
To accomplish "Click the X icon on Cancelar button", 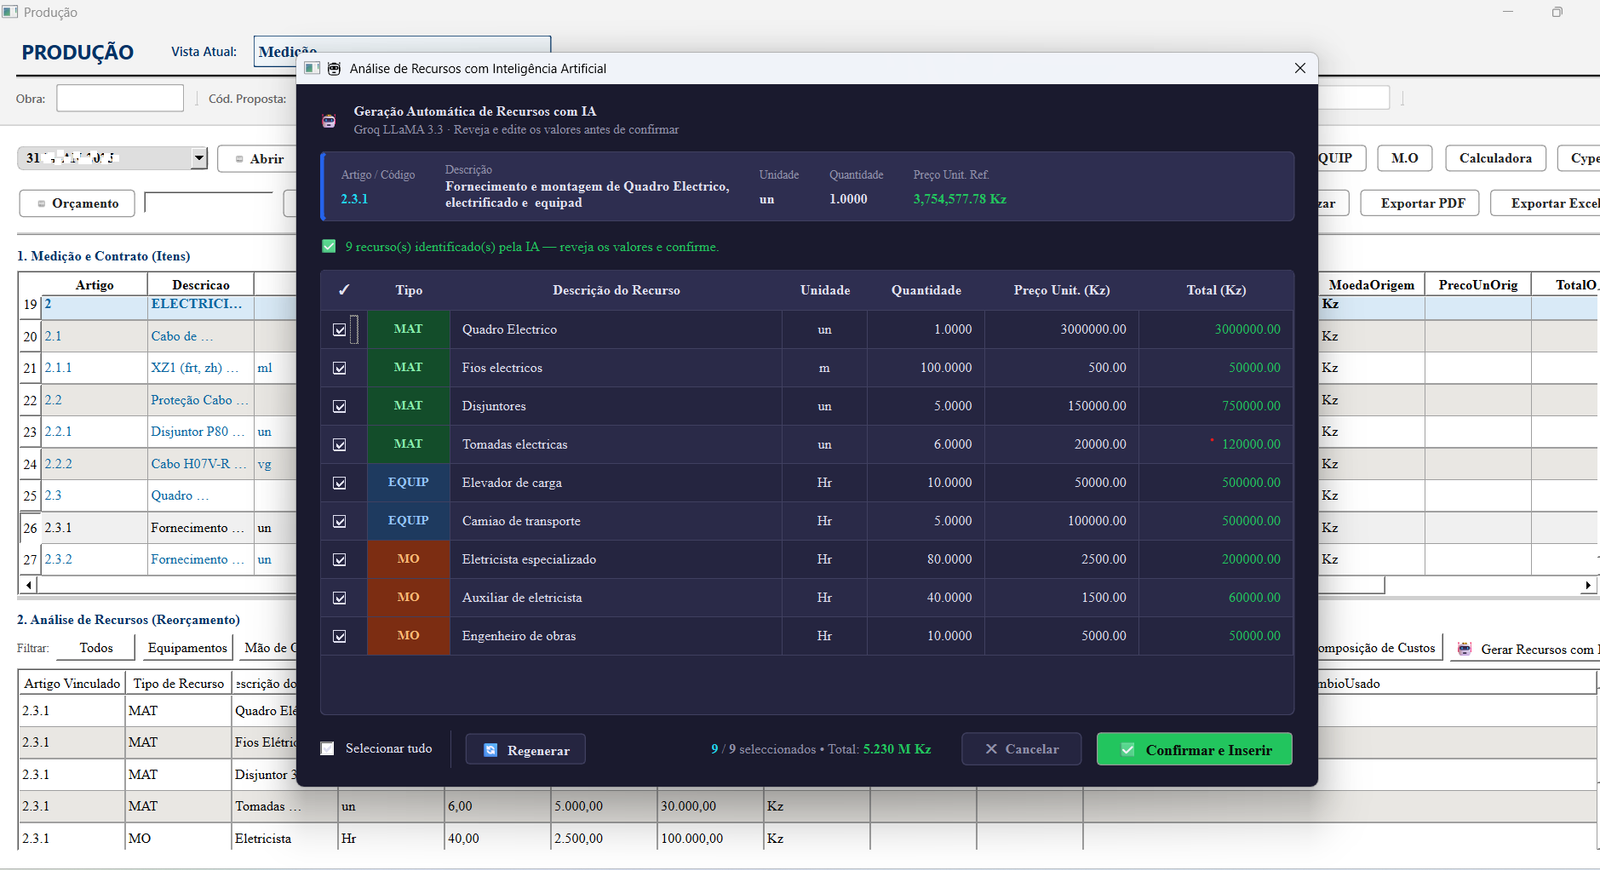I will (991, 749).
